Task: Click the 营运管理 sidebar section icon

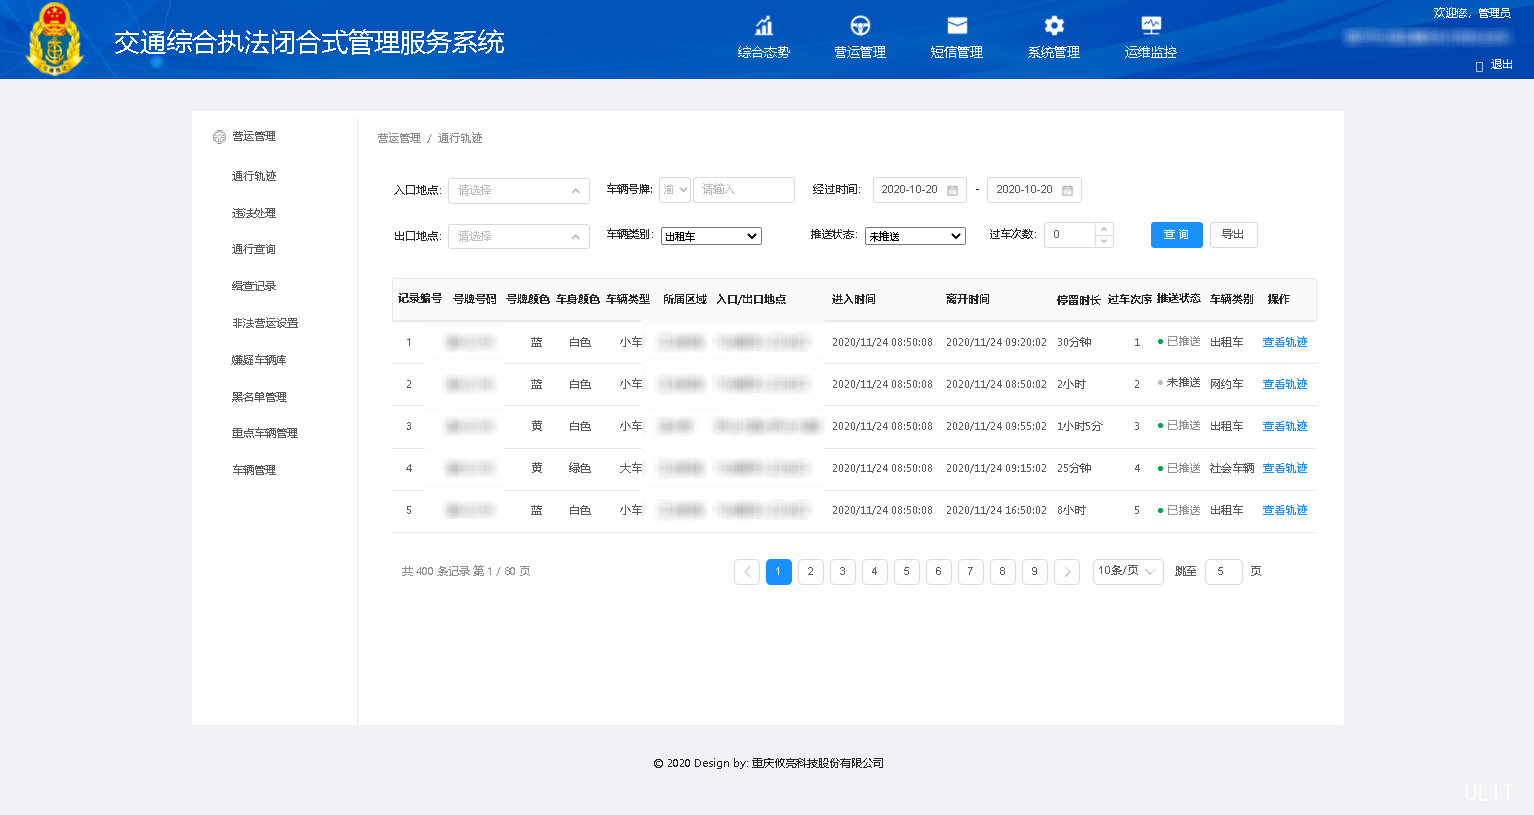Action: click(218, 136)
